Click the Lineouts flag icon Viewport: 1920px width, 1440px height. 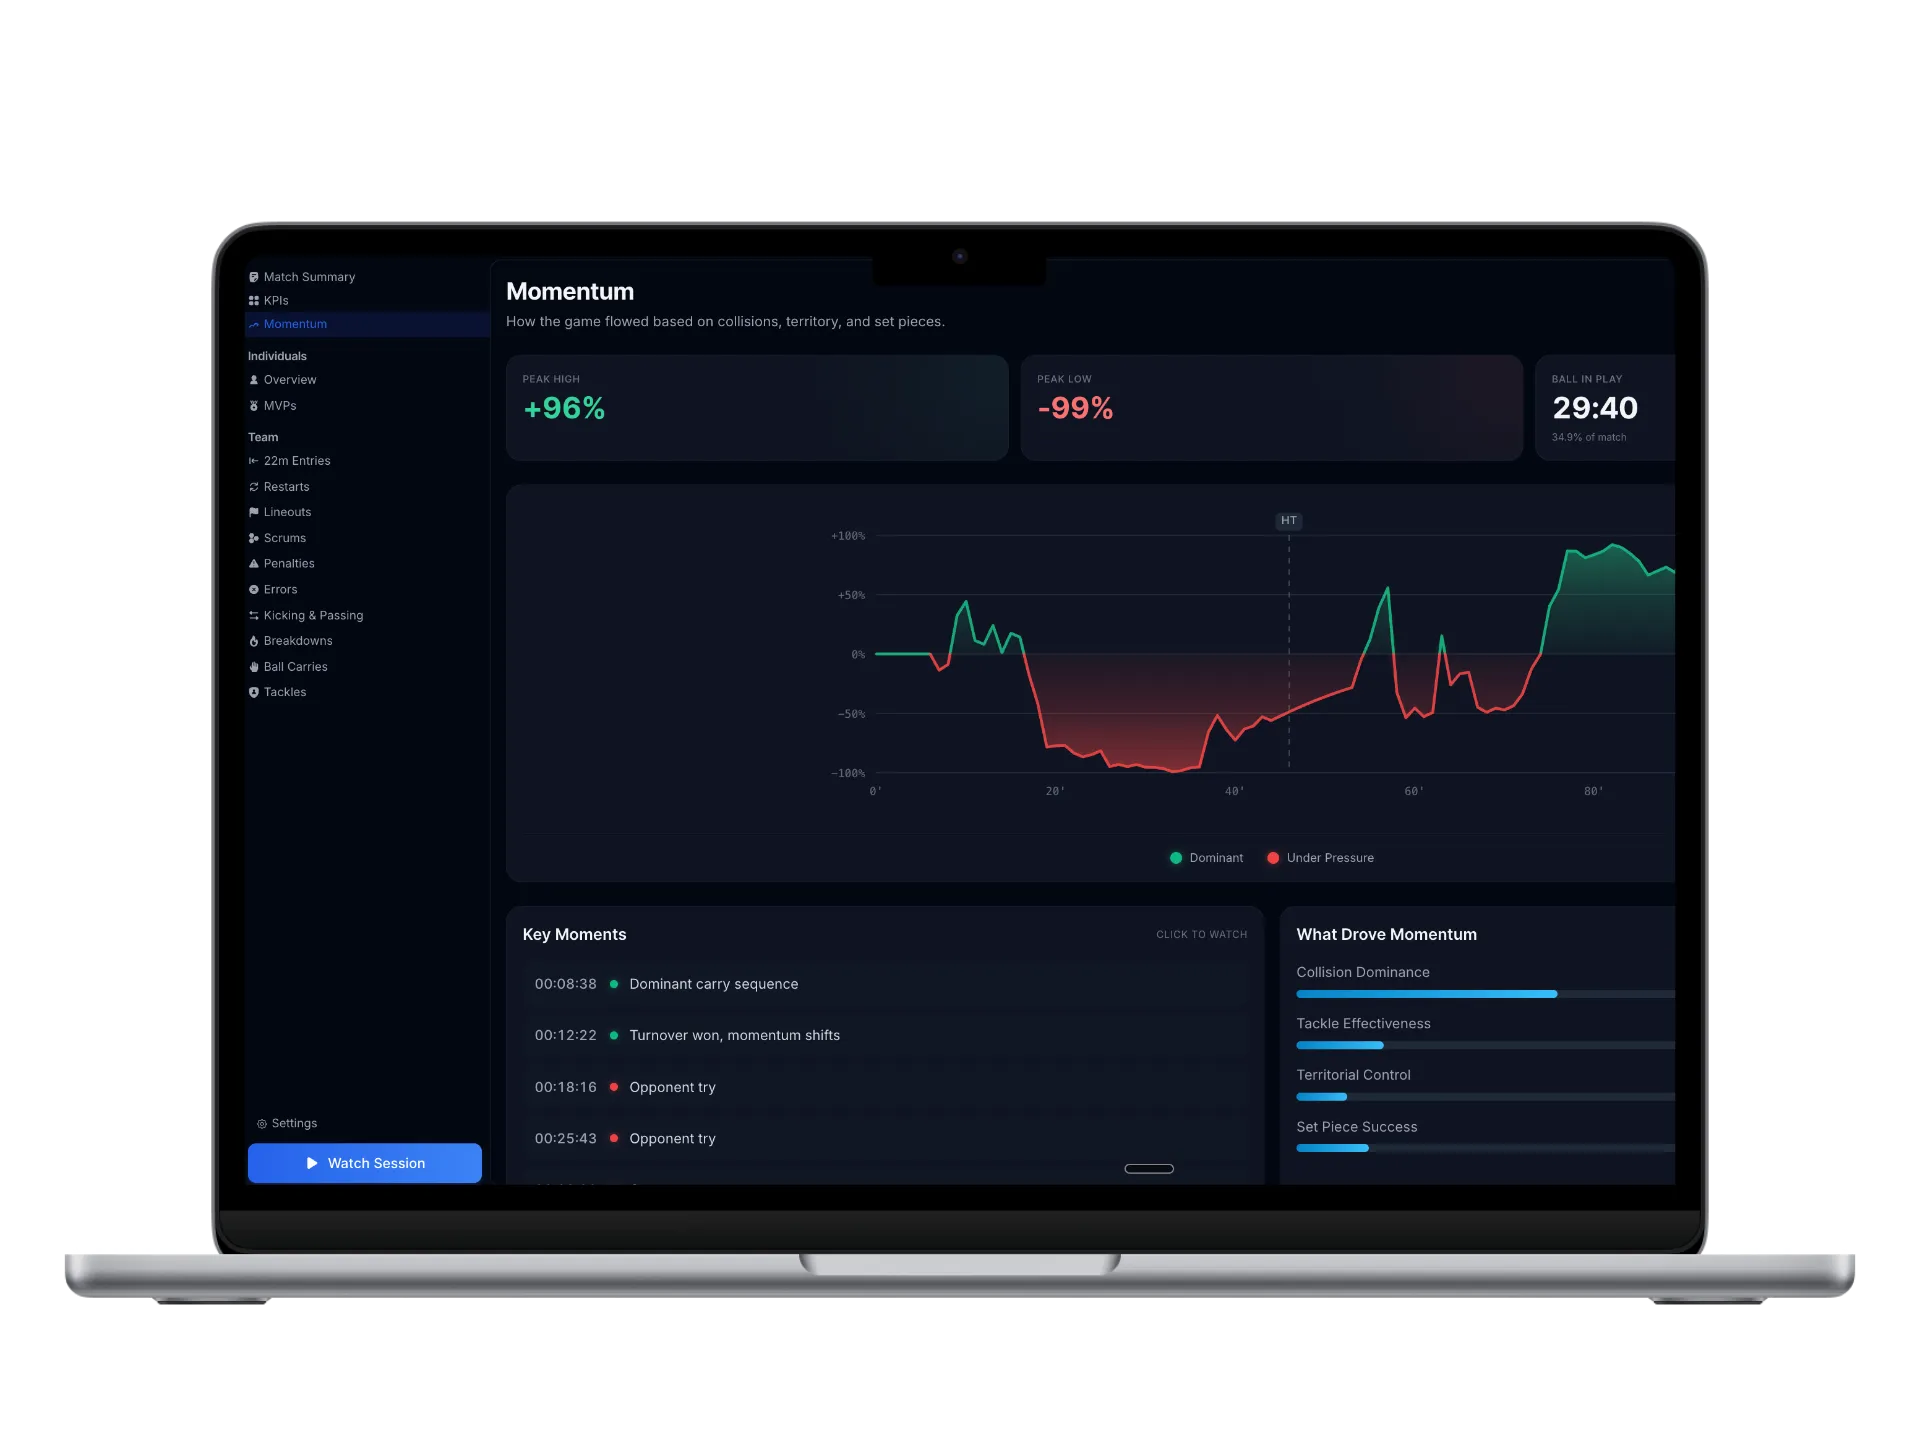tap(254, 512)
